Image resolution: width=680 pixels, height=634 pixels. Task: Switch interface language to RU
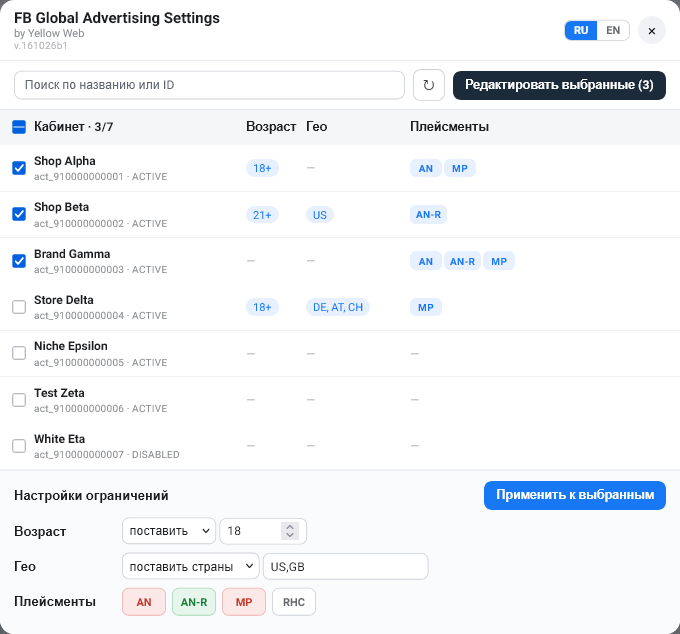pos(581,30)
